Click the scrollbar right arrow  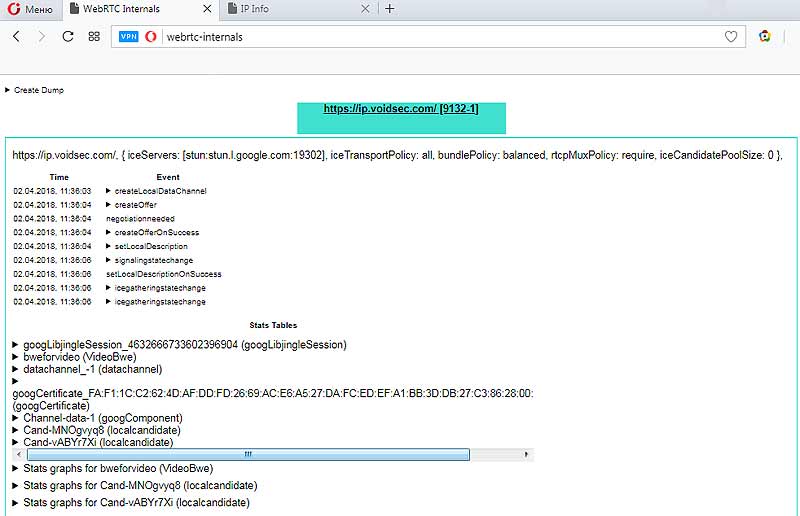(x=526, y=454)
